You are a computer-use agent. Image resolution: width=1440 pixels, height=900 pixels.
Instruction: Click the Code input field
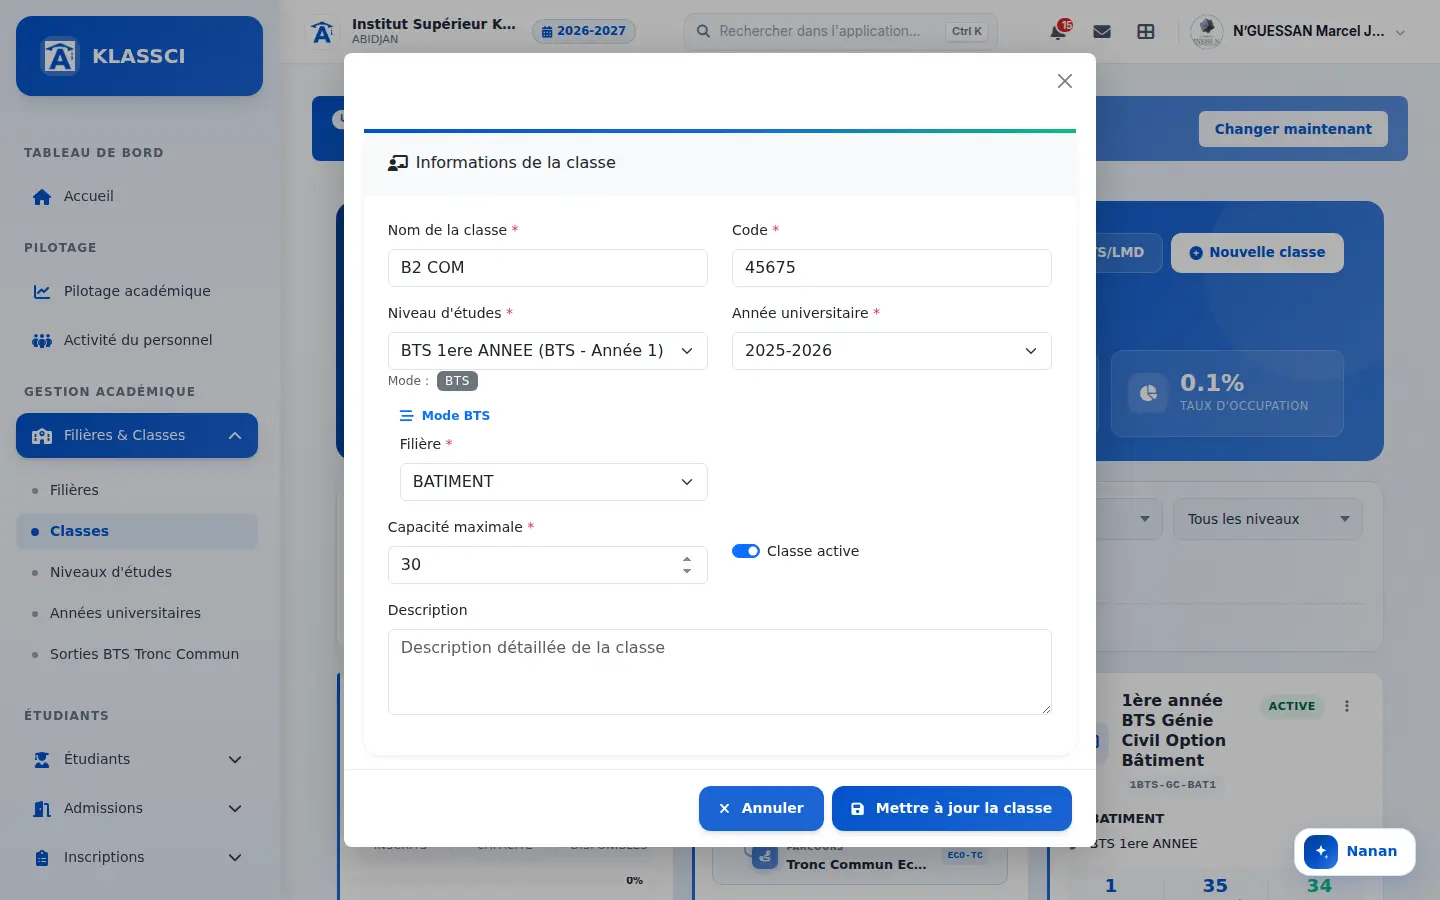(x=892, y=268)
